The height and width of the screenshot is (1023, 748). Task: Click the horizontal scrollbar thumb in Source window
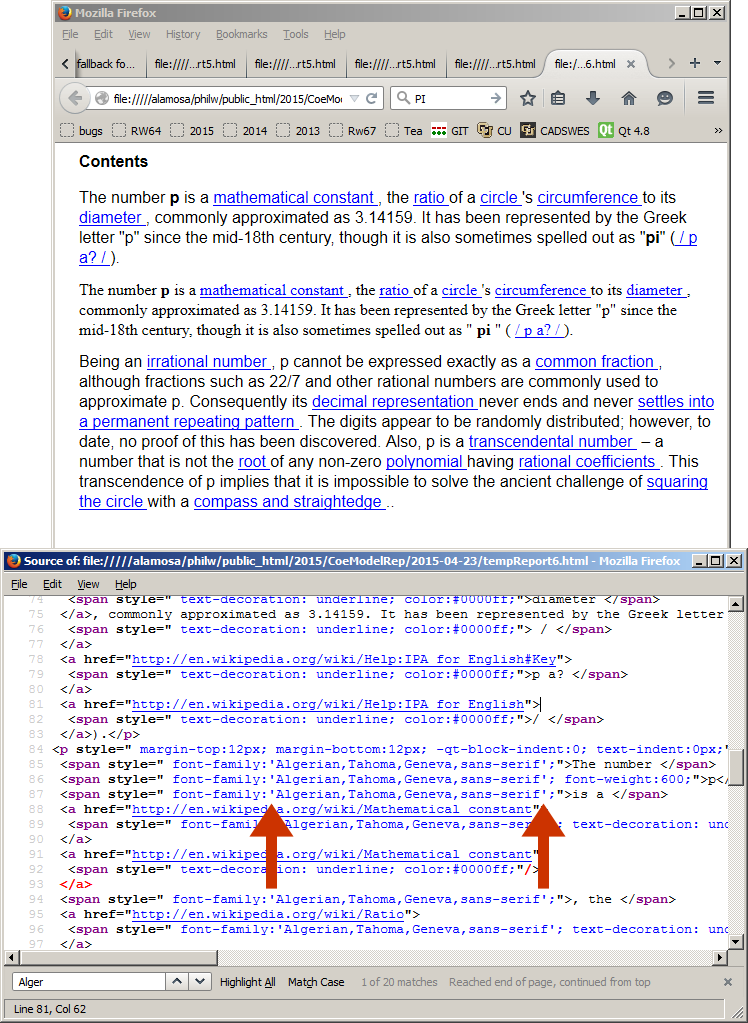[119, 957]
